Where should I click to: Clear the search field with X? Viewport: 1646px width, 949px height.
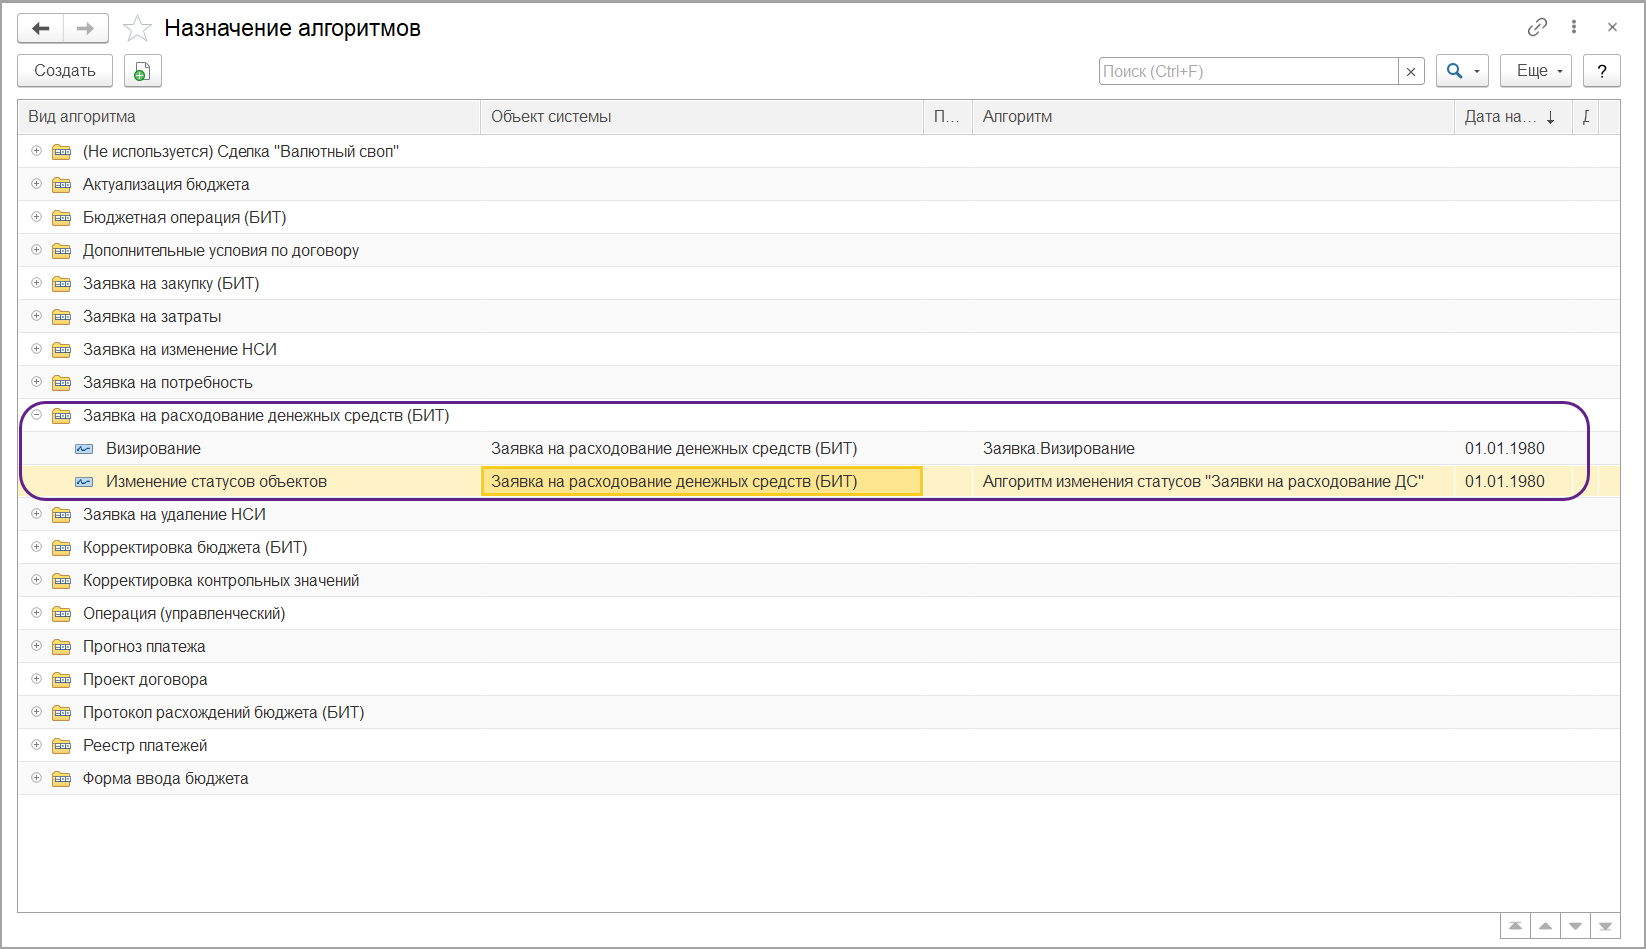click(1411, 71)
